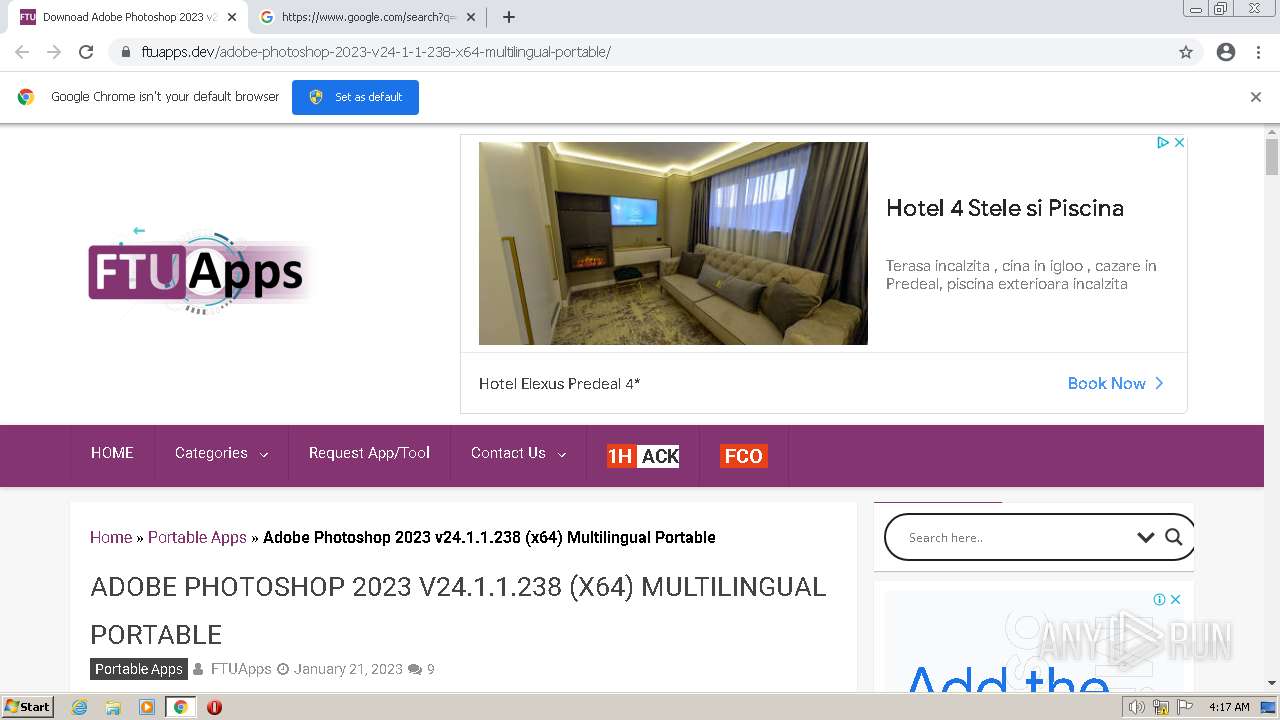Bookmark this page with the star icon
Screen dimensions: 1280x720
[1186, 52]
